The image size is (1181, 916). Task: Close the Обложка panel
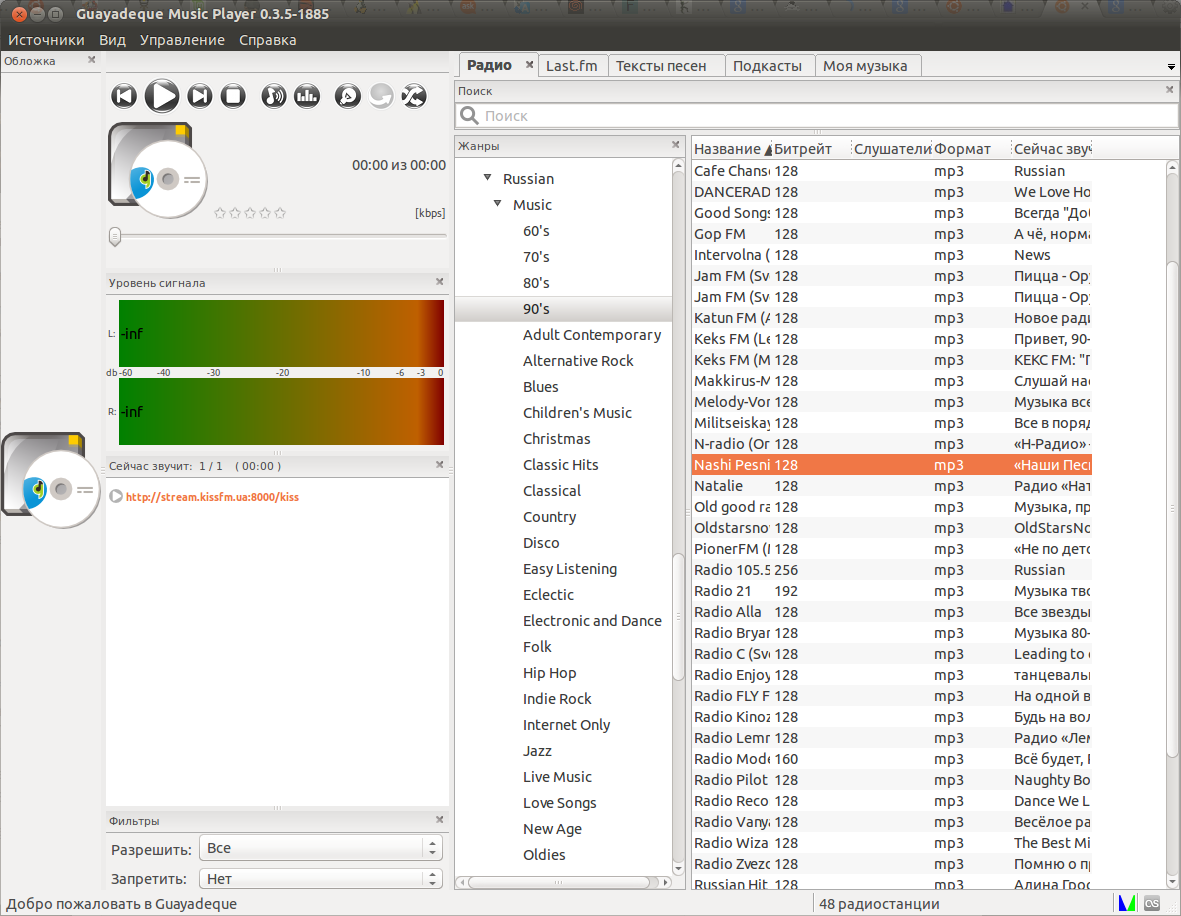92,60
